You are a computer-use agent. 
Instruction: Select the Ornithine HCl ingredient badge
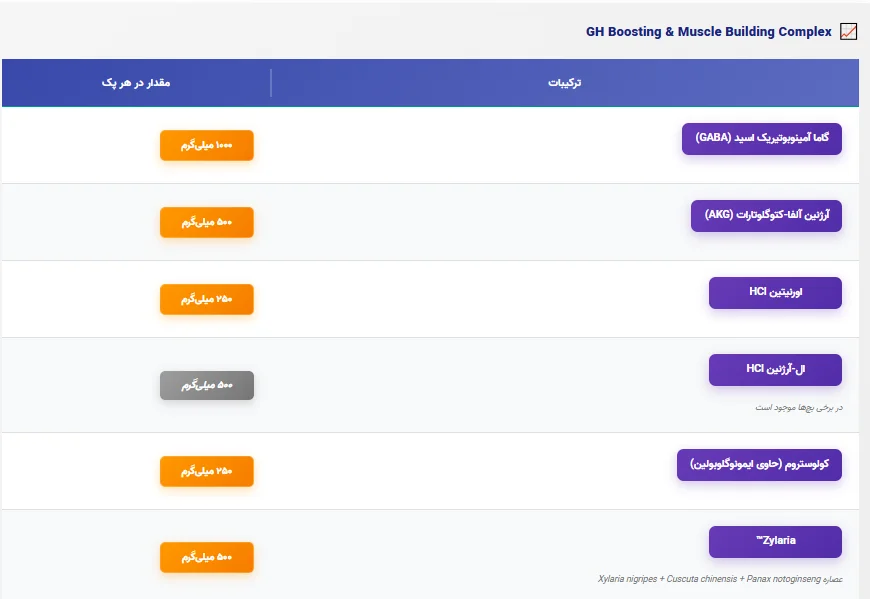(x=775, y=293)
